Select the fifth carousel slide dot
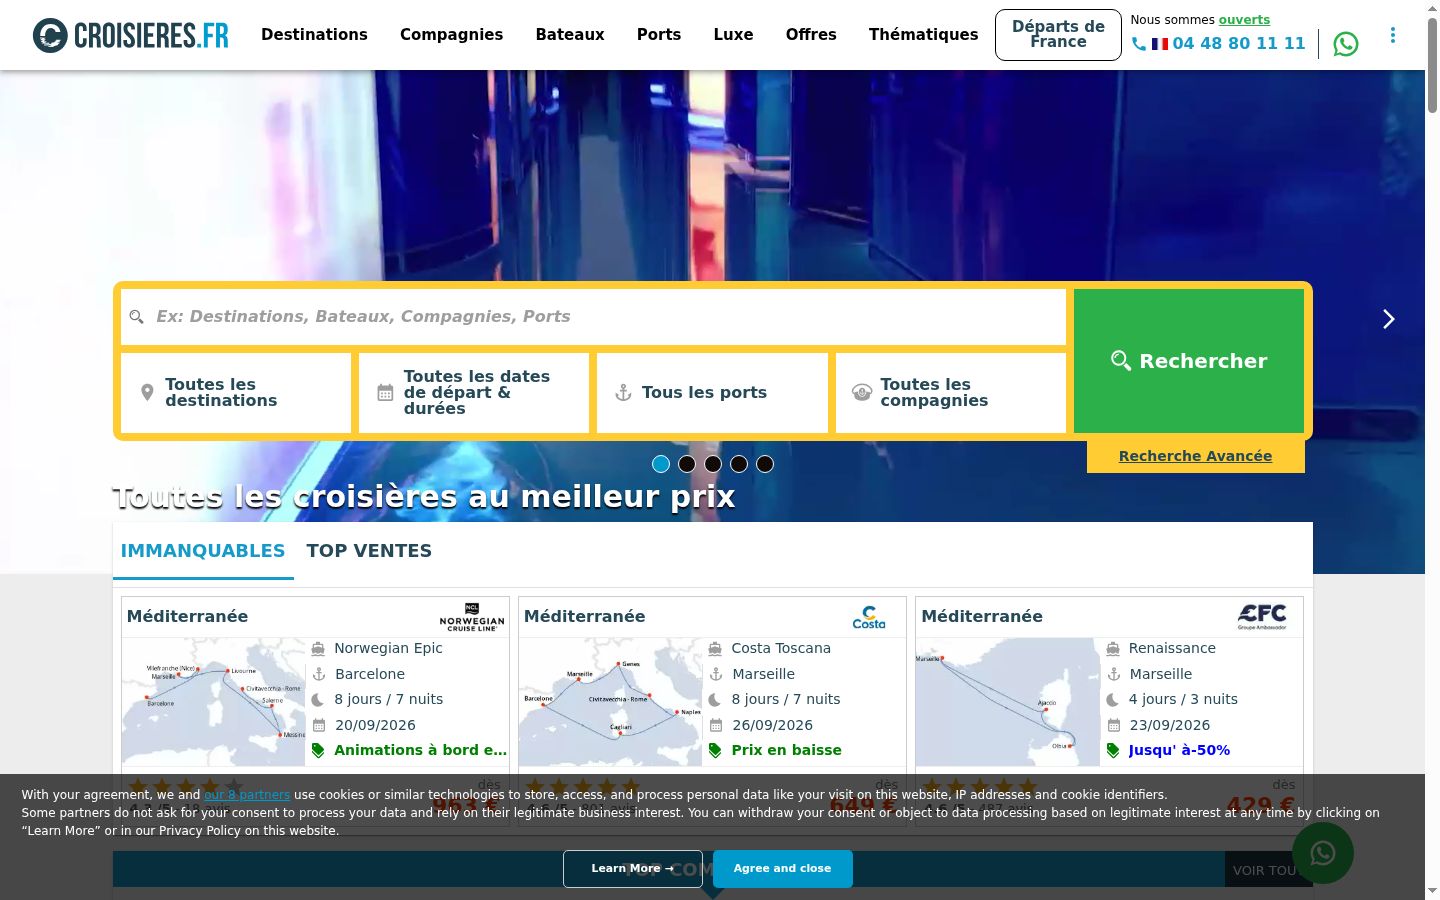This screenshot has width=1440, height=900. pos(765,464)
